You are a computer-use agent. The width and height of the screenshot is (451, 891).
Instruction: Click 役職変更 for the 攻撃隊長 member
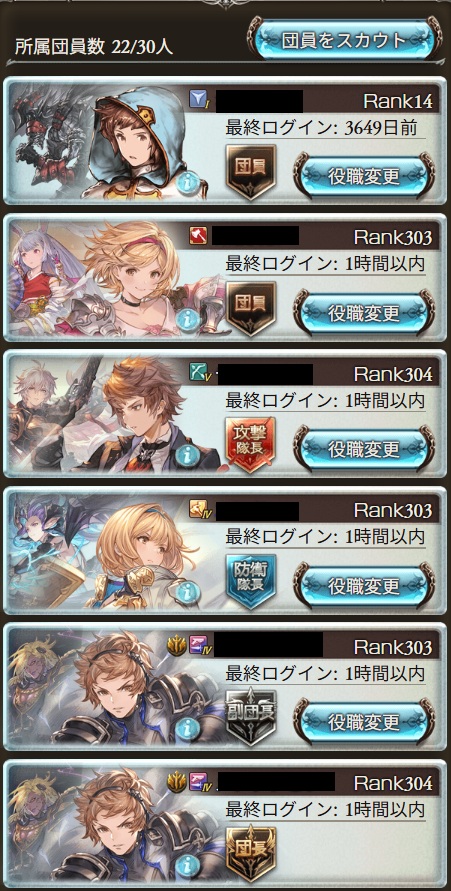[x=364, y=449]
